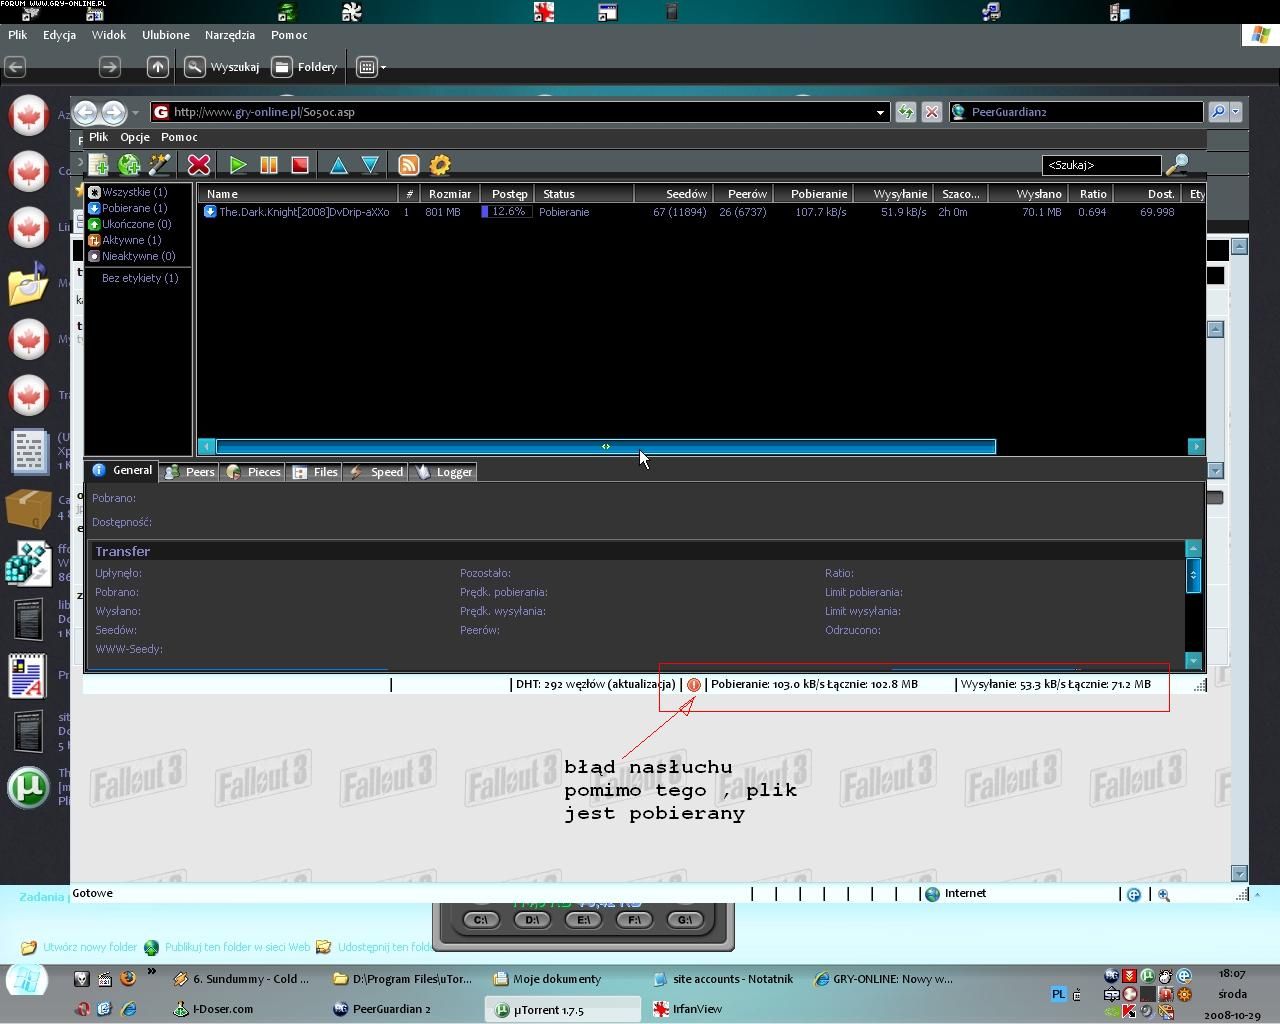Click the add torrent icon in µTorrent toolbar

point(99,165)
